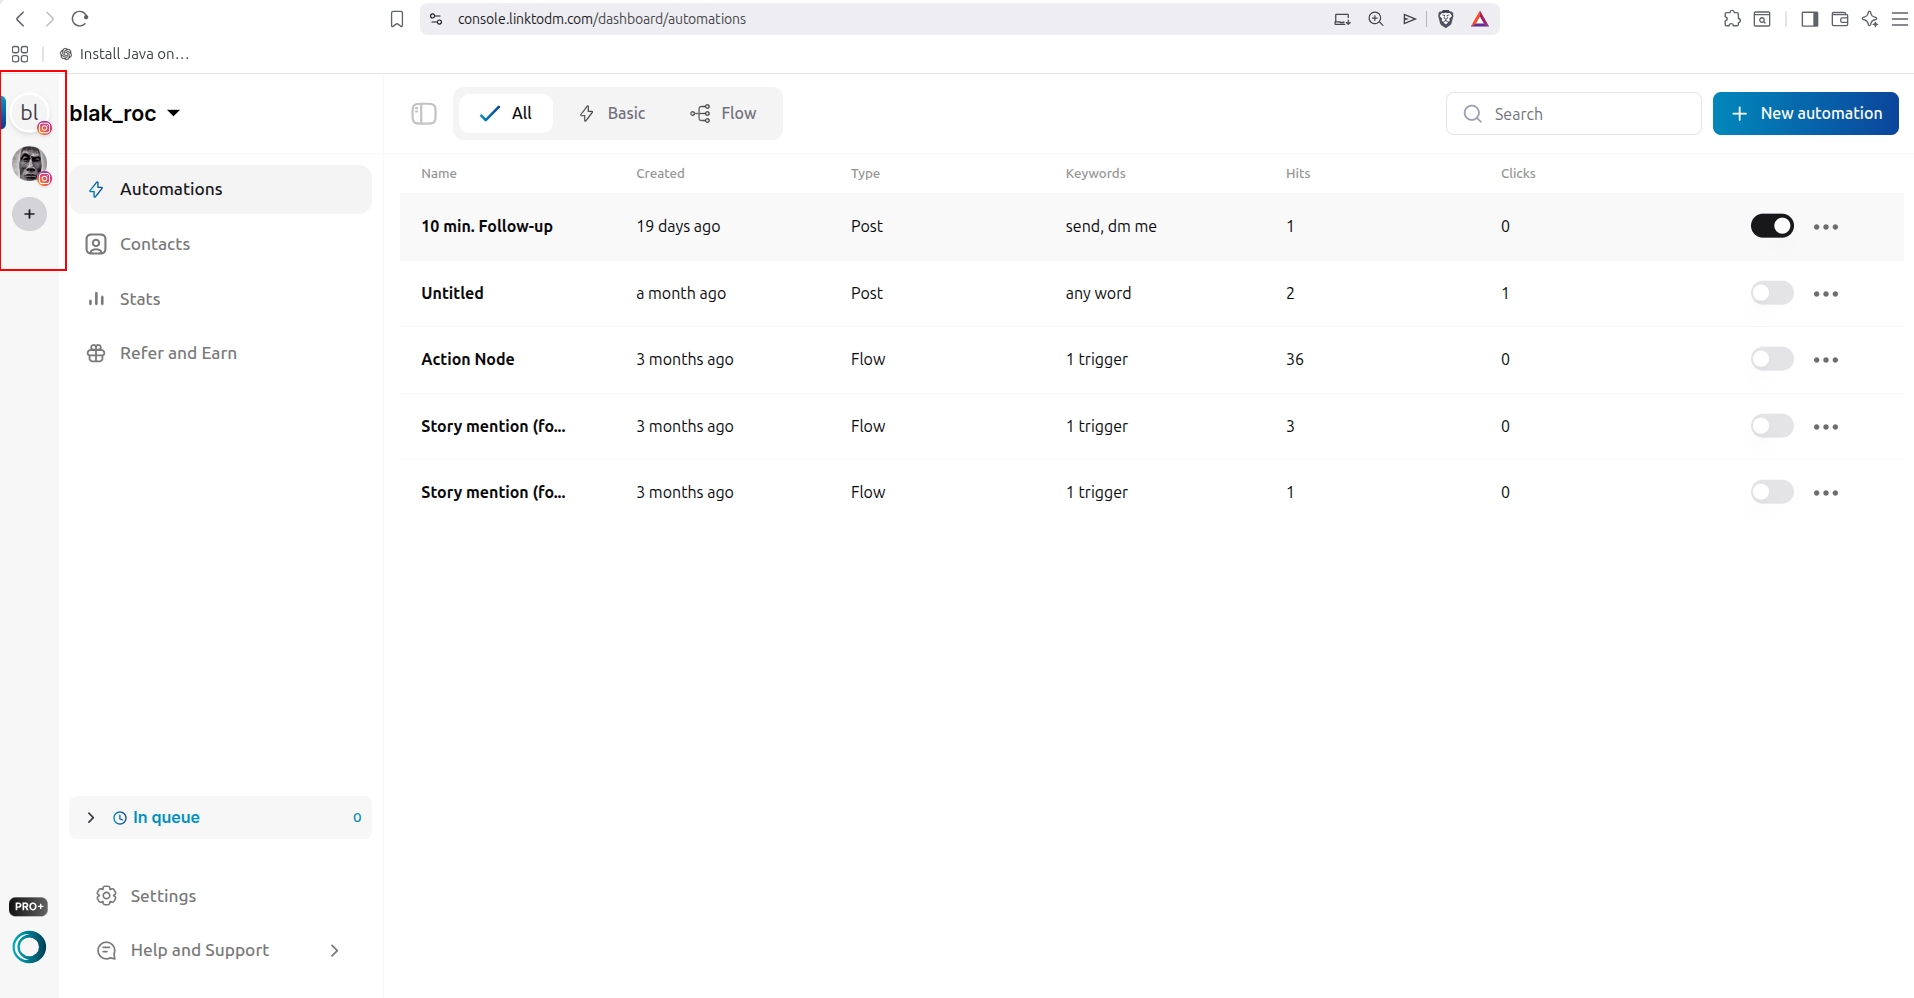Go back in browser
Viewport: 1914px width, 998px height.
point(20,19)
